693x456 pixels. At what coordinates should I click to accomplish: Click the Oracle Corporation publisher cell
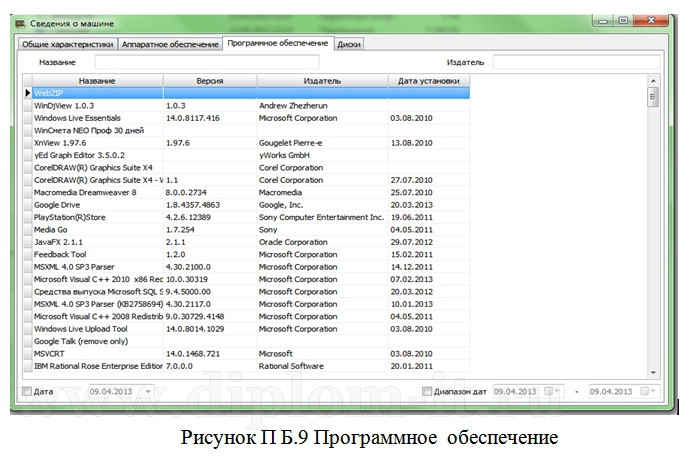(322, 242)
